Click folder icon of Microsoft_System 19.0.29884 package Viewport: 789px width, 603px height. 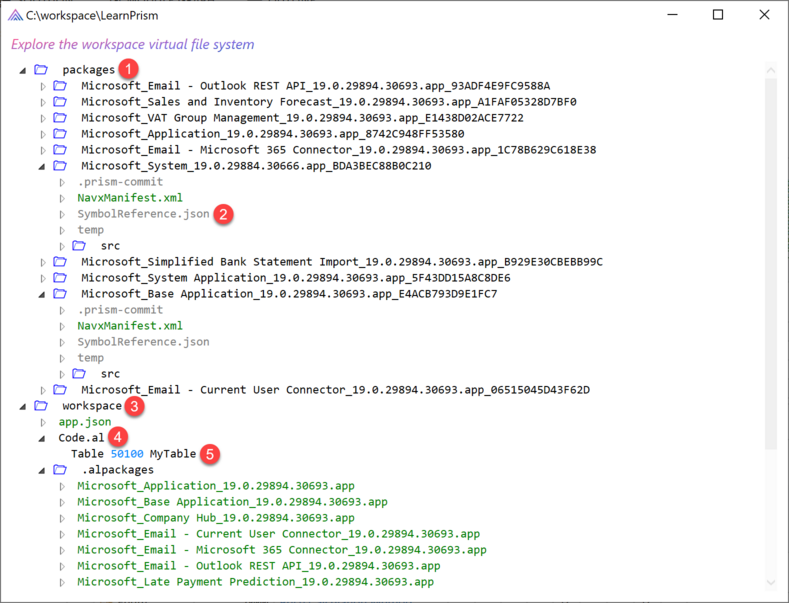(60, 166)
